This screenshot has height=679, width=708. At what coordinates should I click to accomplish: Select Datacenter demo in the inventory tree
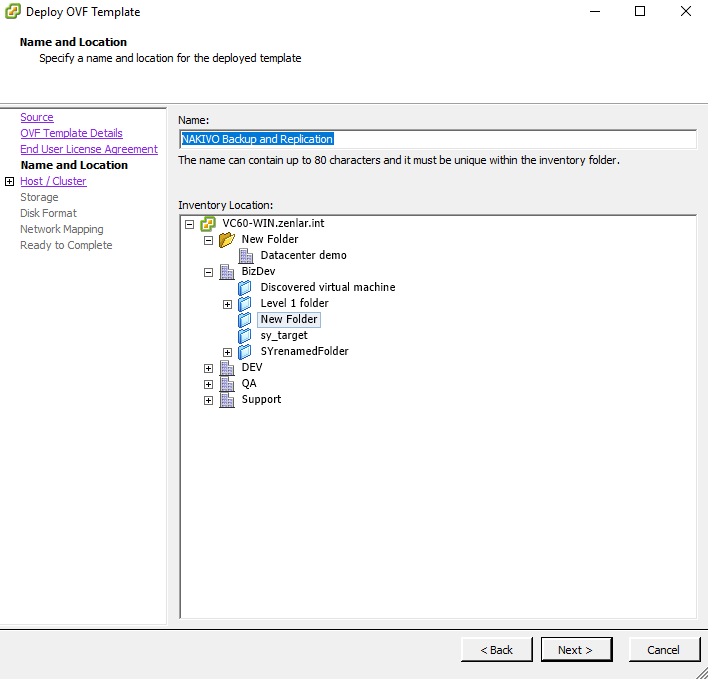(x=303, y=256)
